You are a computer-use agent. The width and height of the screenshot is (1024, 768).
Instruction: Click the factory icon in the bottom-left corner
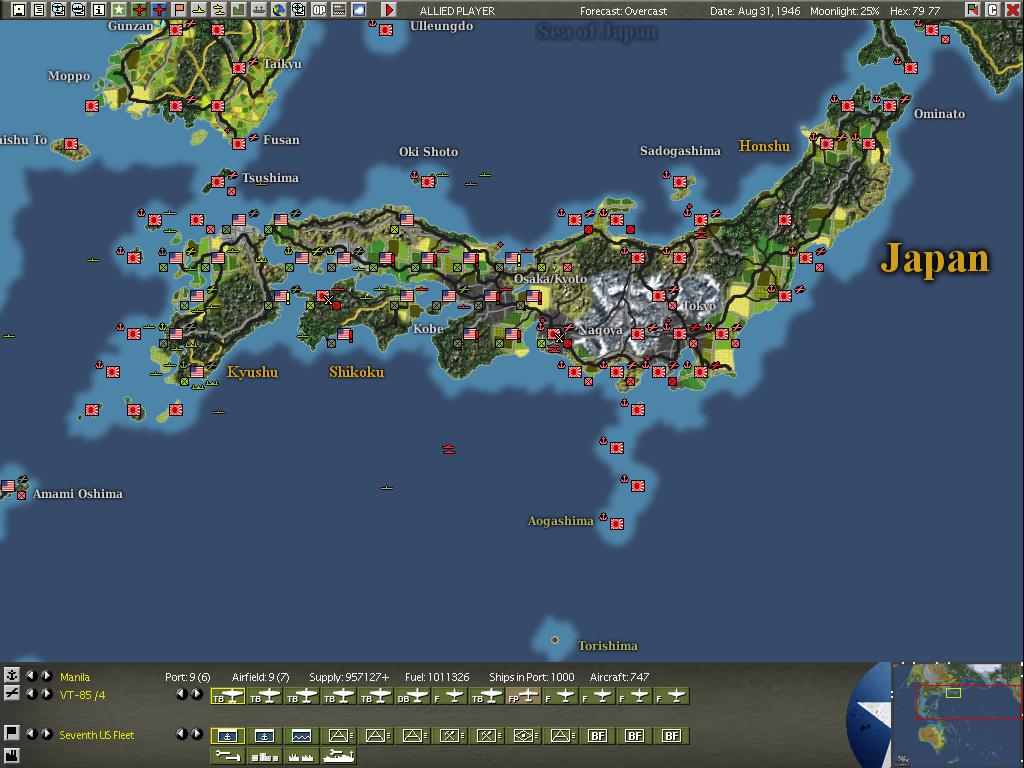(11, 756)
